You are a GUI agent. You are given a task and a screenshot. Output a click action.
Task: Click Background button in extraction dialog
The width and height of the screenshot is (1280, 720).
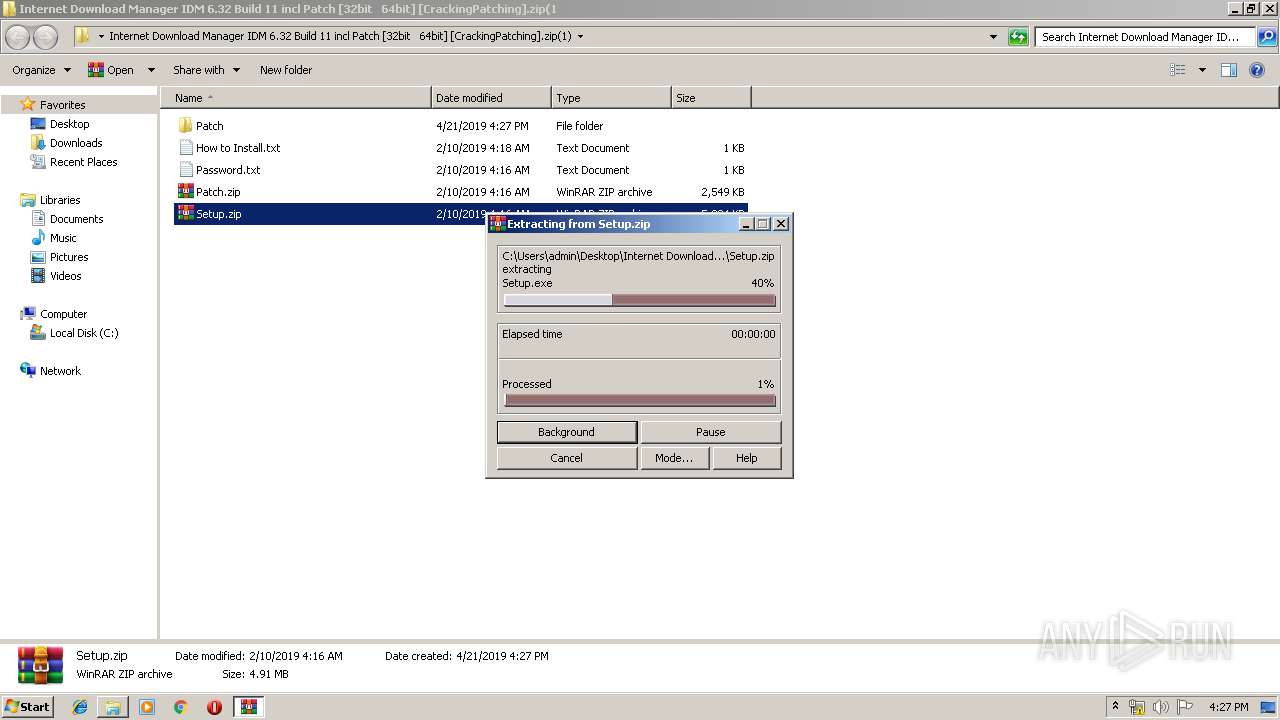(566, 432)
